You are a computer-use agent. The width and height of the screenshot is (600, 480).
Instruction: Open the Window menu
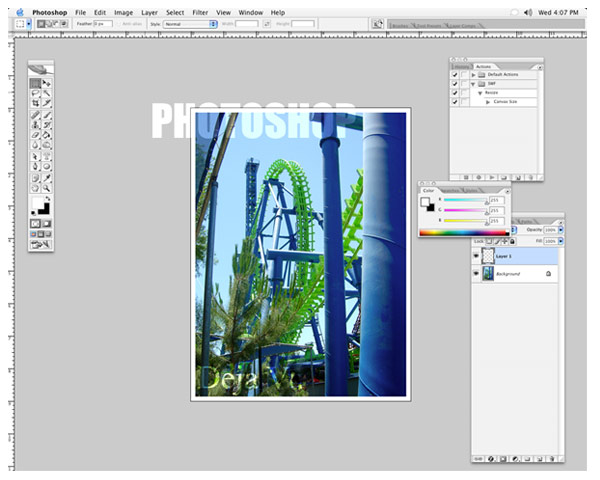251,13
